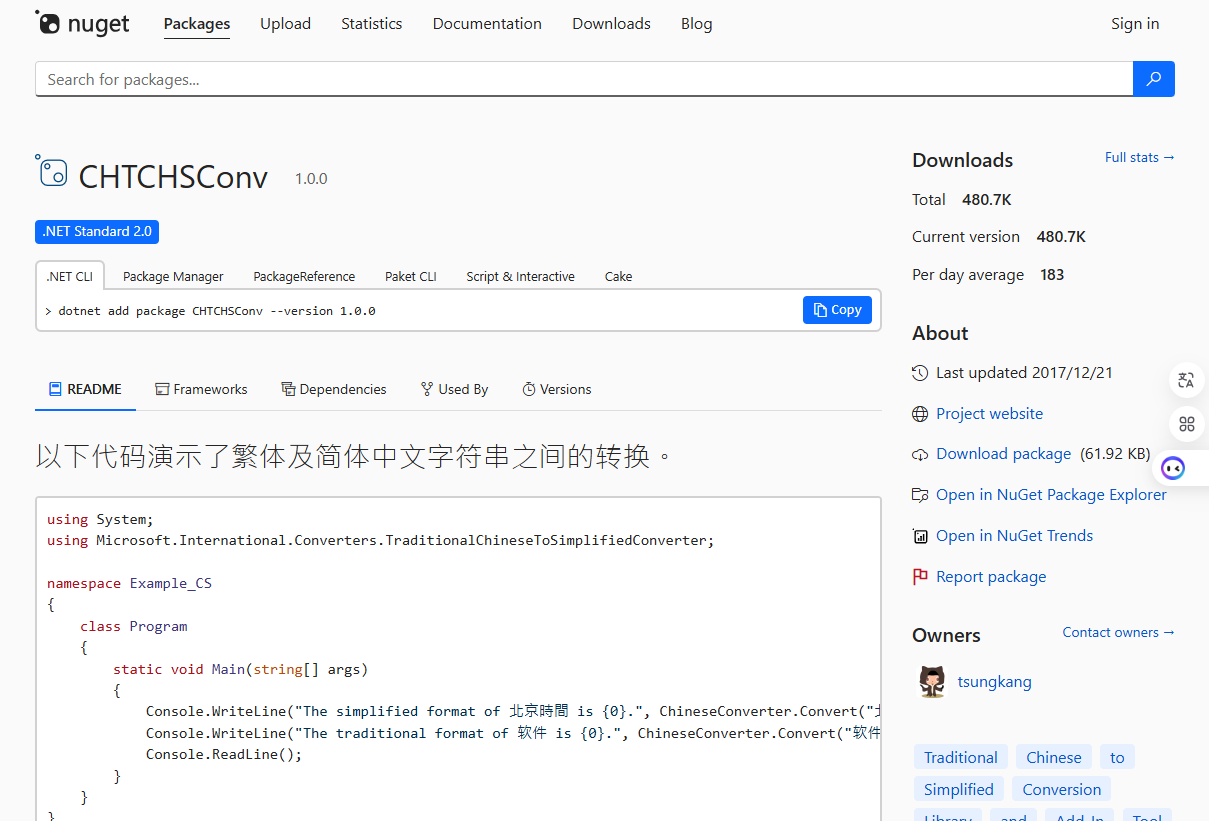Click the CHTCHSConv package title
1209x821 pixels.
[173, 177]
